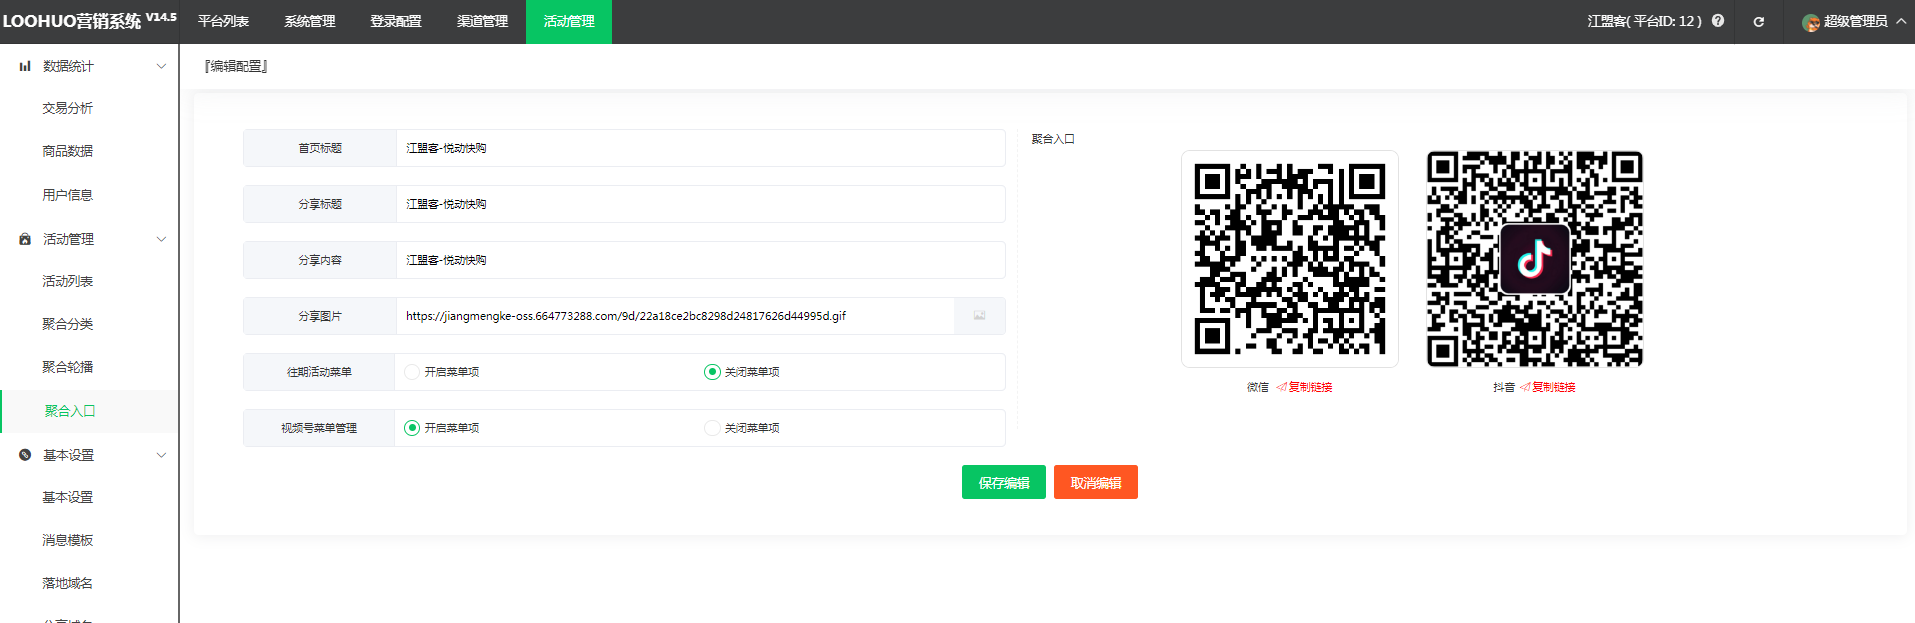Open the 系统管理 top menu
The image size is (1915, 623).
coord(310,21)
